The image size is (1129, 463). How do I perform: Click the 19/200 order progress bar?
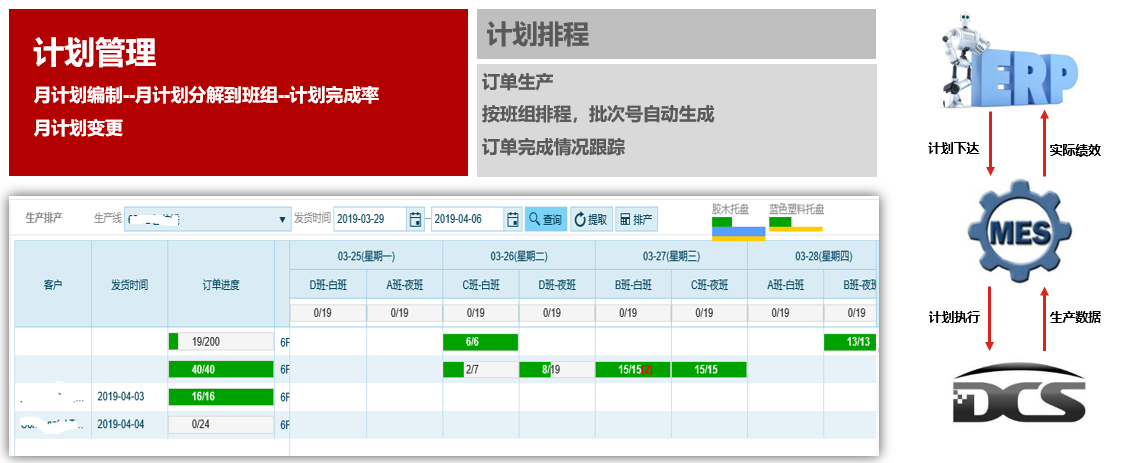point(221,343)
